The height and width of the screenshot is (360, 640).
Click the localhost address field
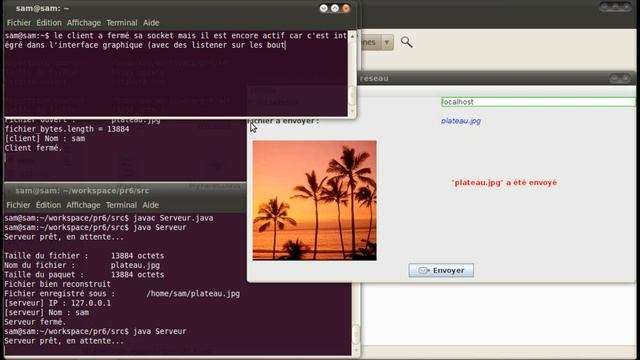tap(538, 102)
